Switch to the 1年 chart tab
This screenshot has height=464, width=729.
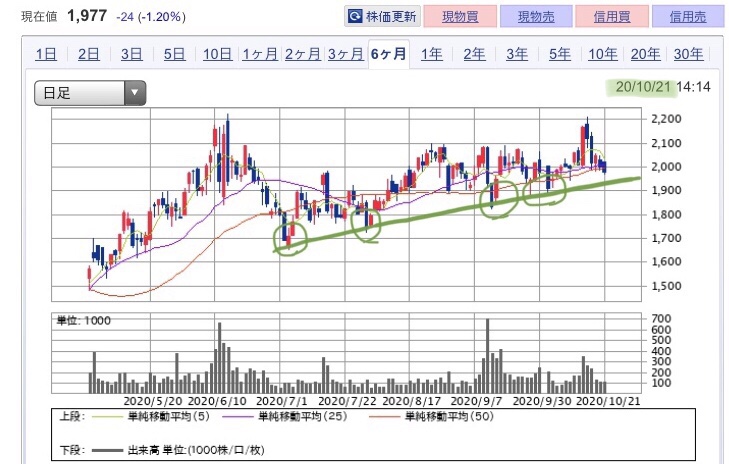(x=432, y=55)
